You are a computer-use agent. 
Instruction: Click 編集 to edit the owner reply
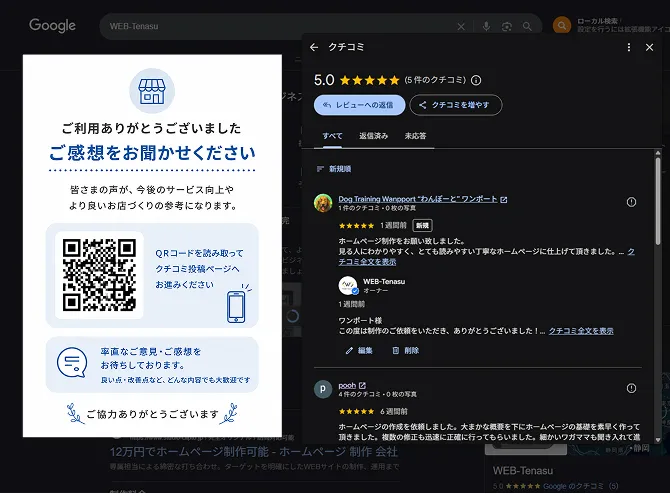pyautogui.click(x=359, y=351)
